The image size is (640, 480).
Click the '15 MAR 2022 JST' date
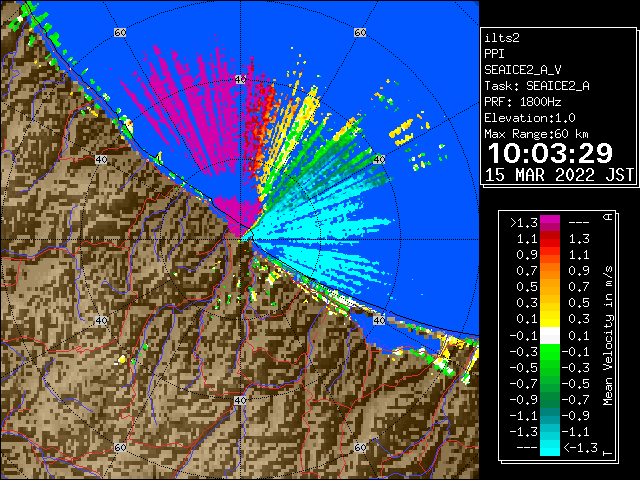point(559,175)
